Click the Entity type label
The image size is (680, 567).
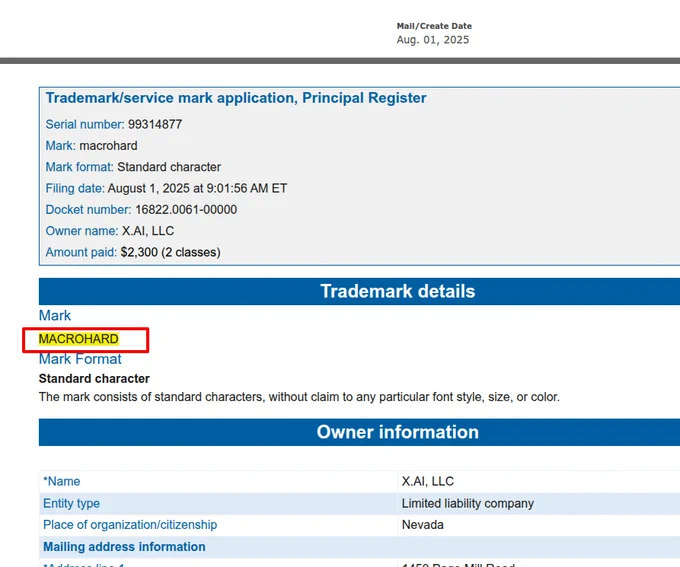click(x=72, y=503)
